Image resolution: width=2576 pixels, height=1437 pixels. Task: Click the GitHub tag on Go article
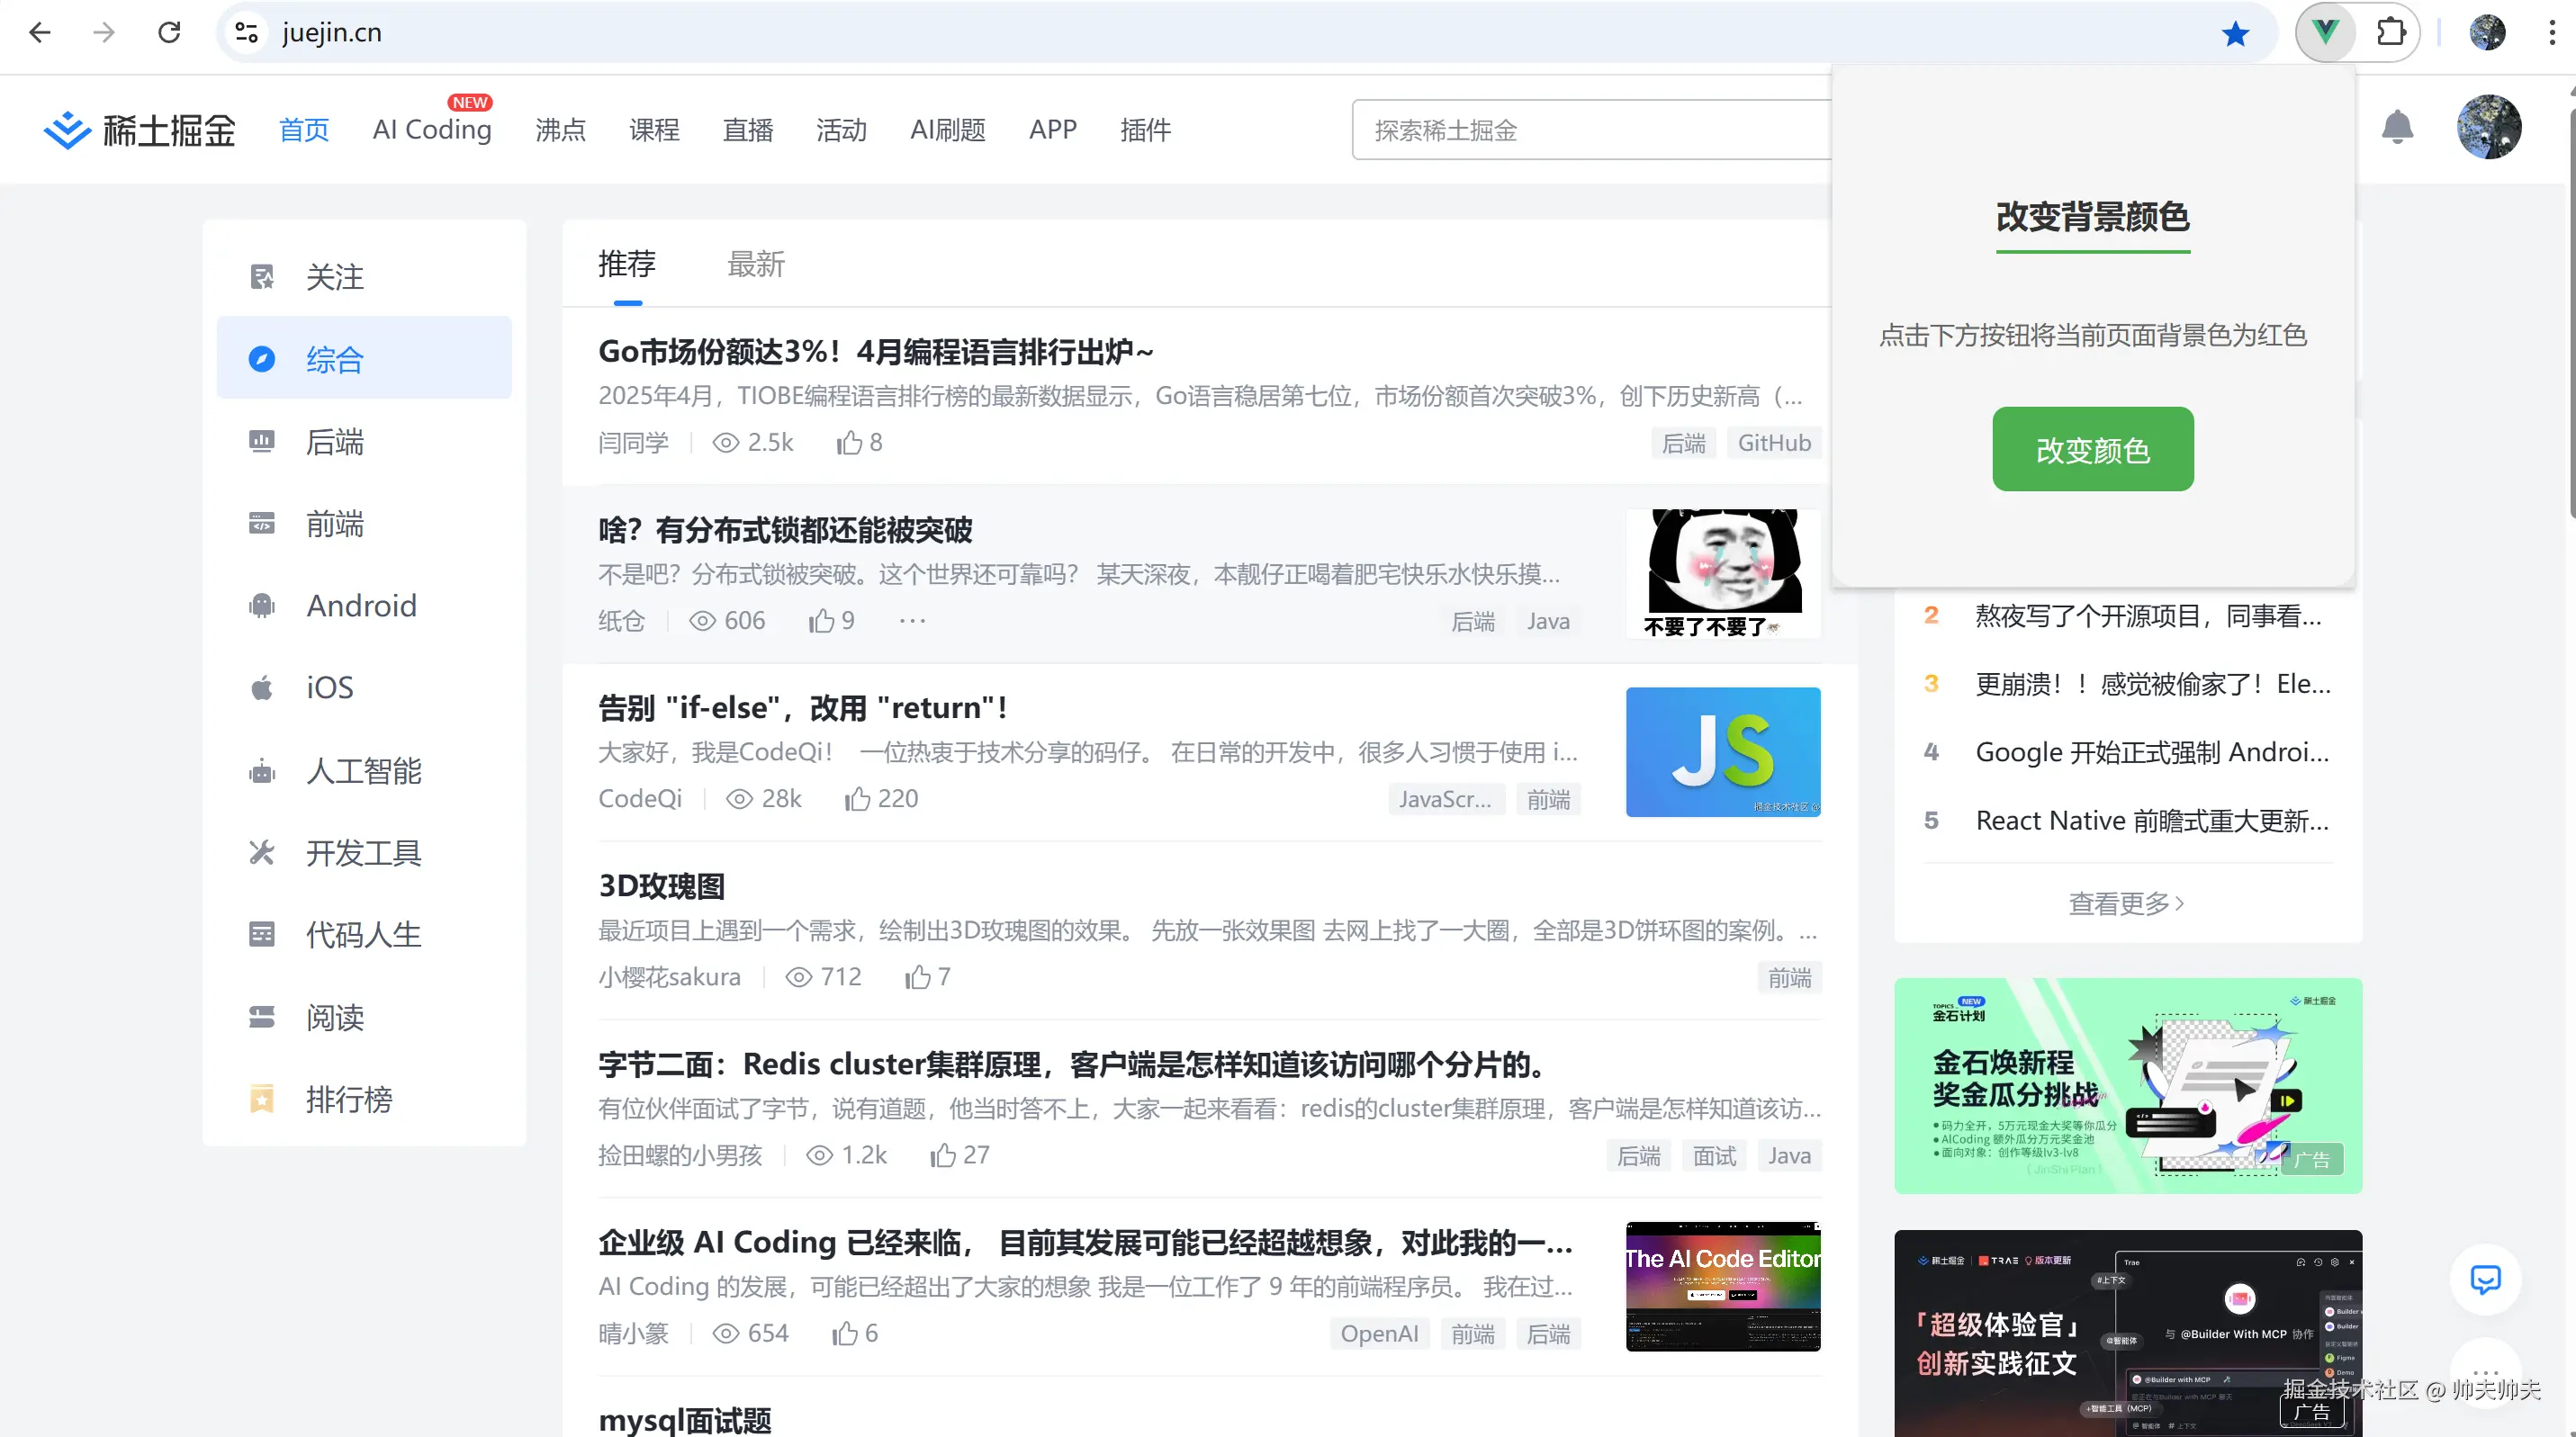coord(1774,443)
